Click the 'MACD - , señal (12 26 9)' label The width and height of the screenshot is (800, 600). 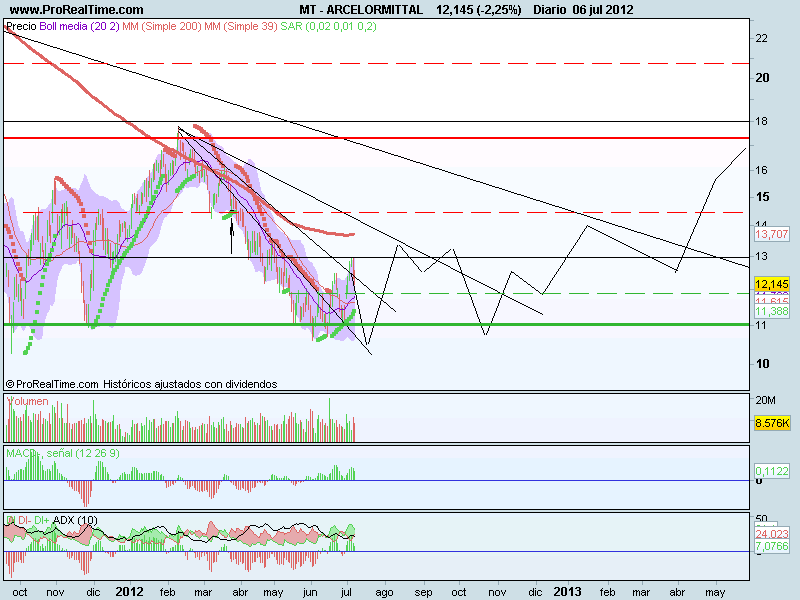point(63,453)
